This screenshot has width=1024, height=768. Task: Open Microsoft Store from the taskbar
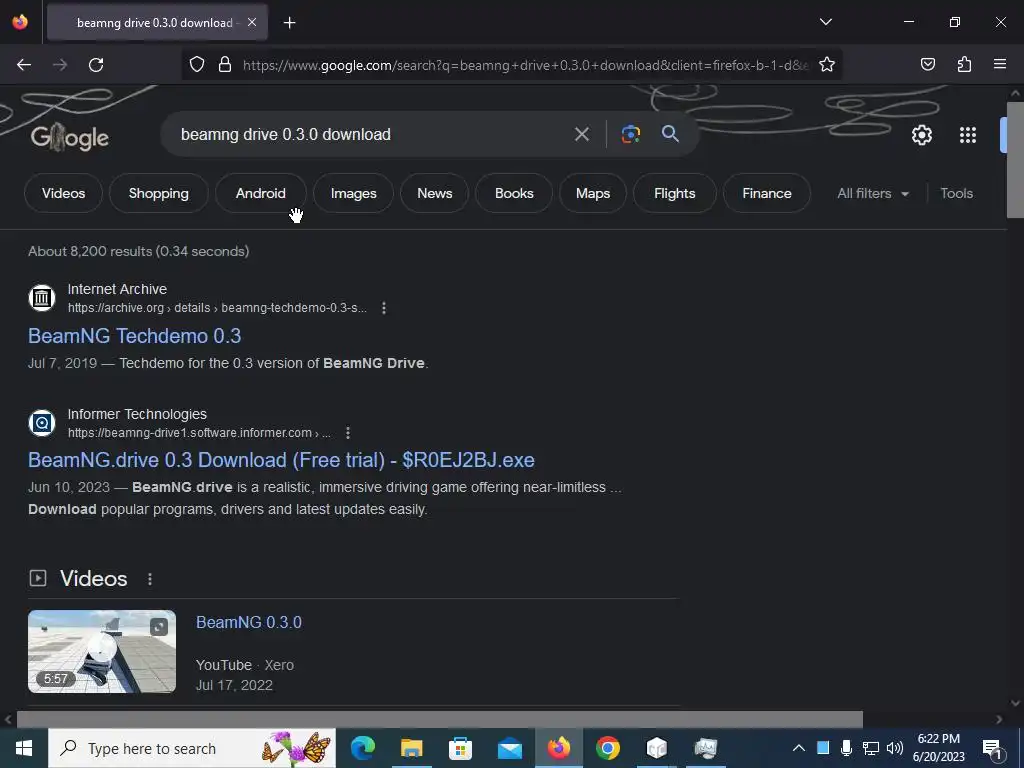click(x=460, y=748)
